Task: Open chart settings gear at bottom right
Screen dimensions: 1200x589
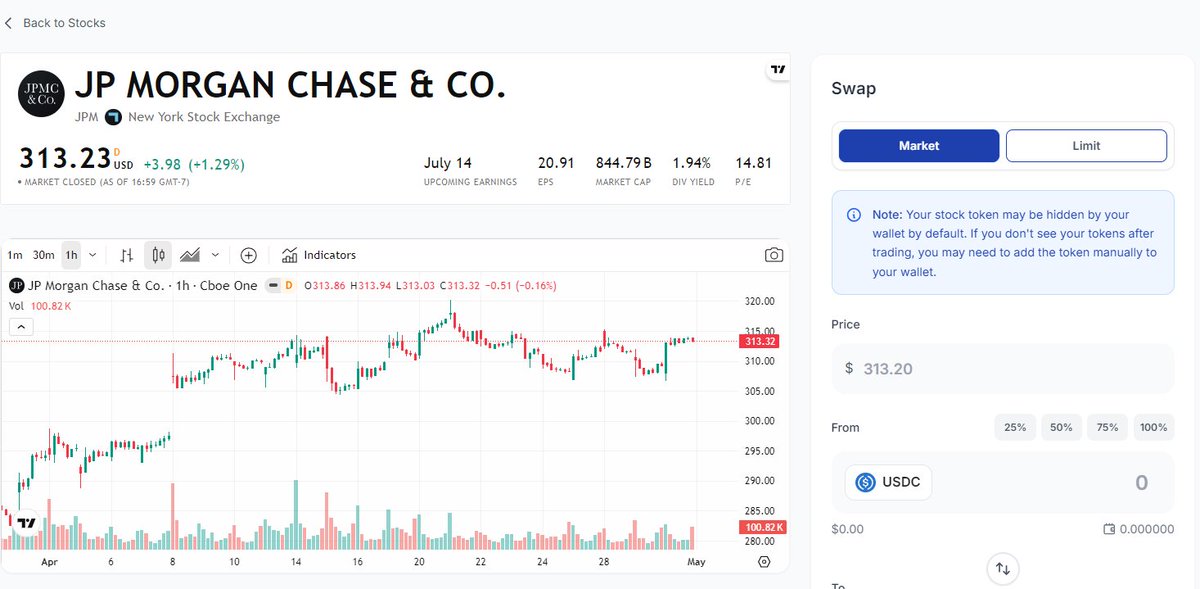Action: pyautogui.click(x=764, y=562)
